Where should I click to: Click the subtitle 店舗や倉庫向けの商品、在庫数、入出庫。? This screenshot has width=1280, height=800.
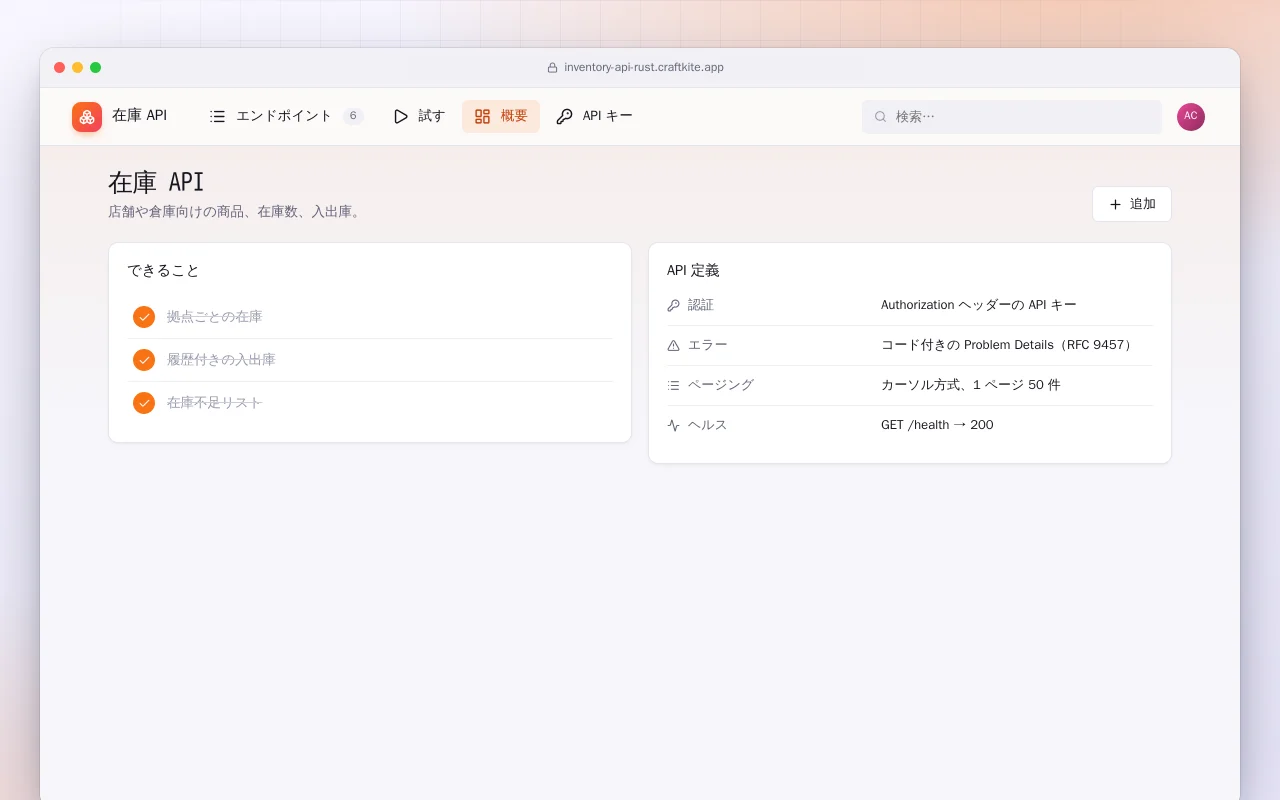(235, 212)
